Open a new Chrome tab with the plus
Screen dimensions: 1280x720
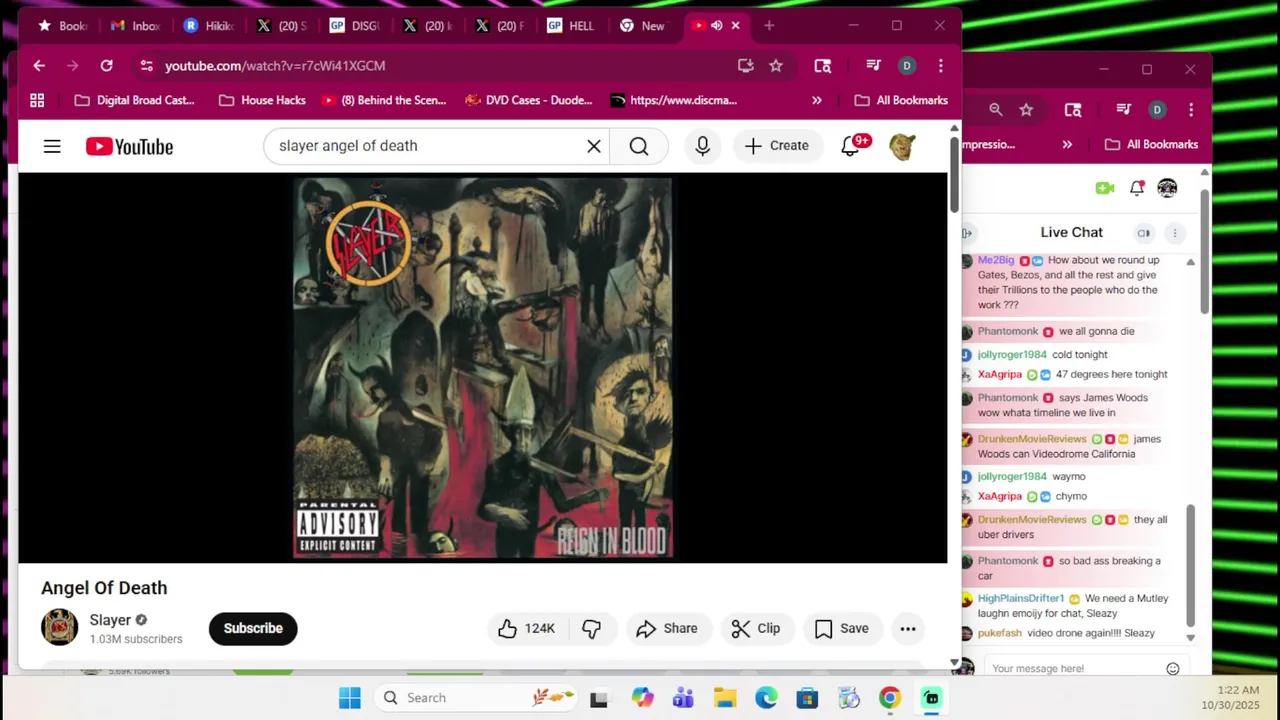point(769,26)
